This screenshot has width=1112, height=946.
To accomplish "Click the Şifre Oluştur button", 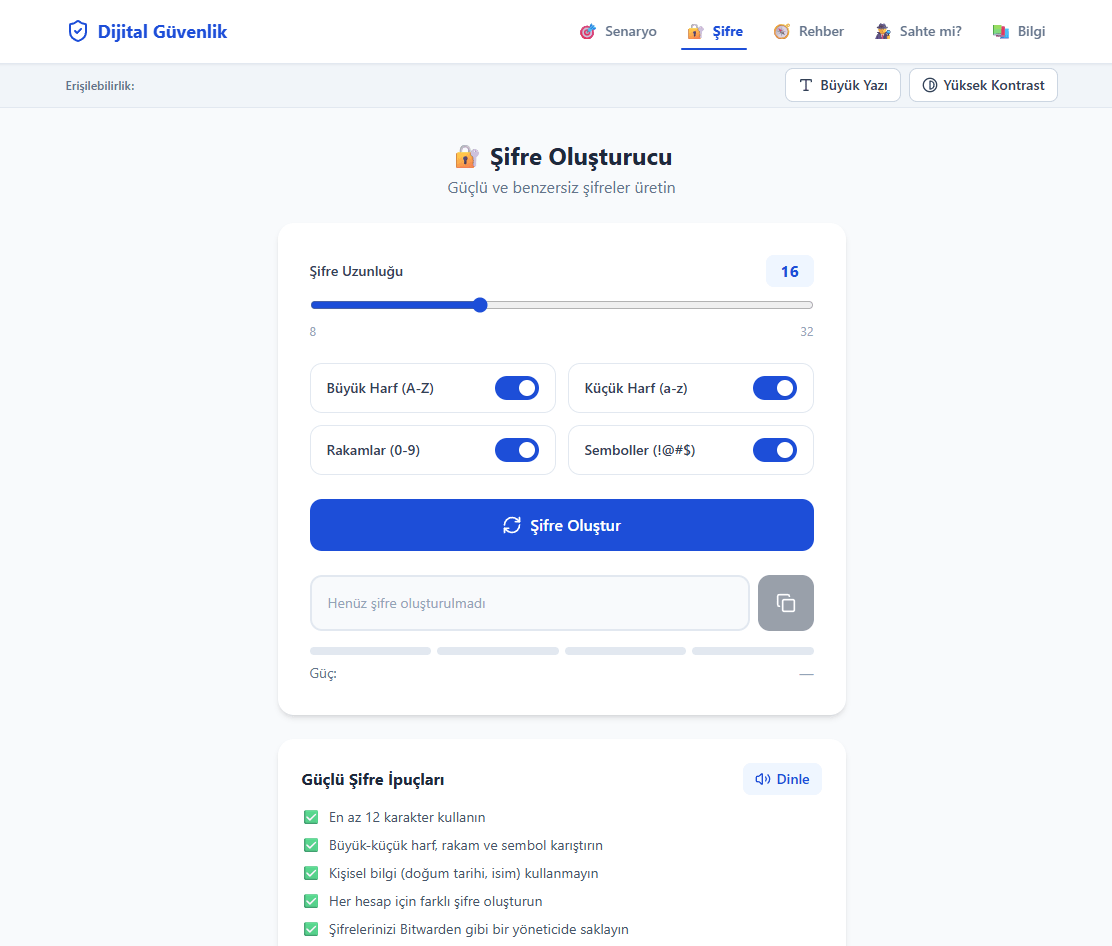I will pos(562,525).
